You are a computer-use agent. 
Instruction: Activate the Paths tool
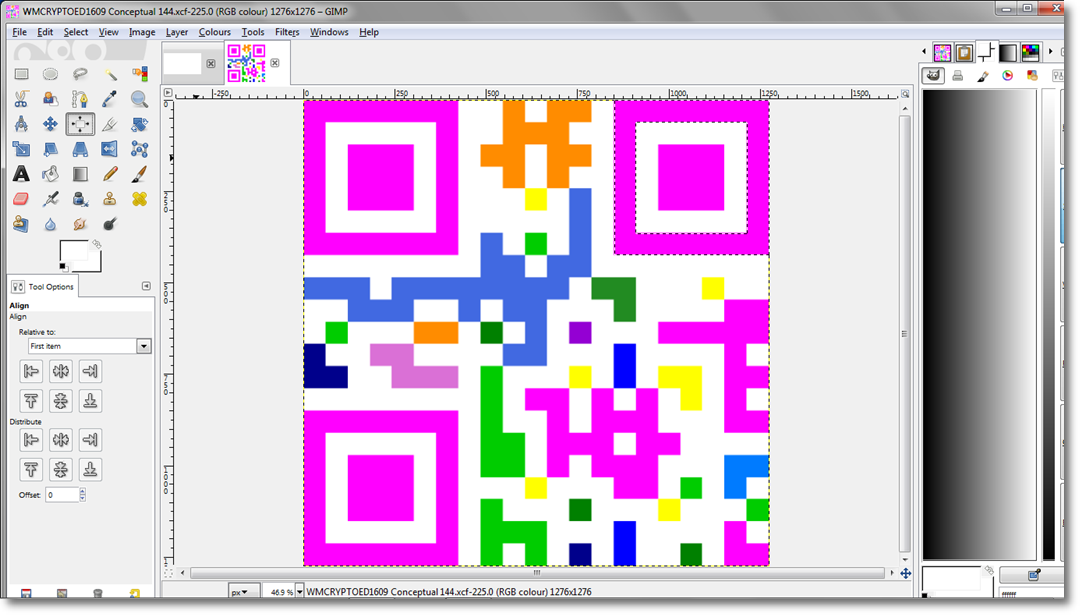click(x=80, y=99)
